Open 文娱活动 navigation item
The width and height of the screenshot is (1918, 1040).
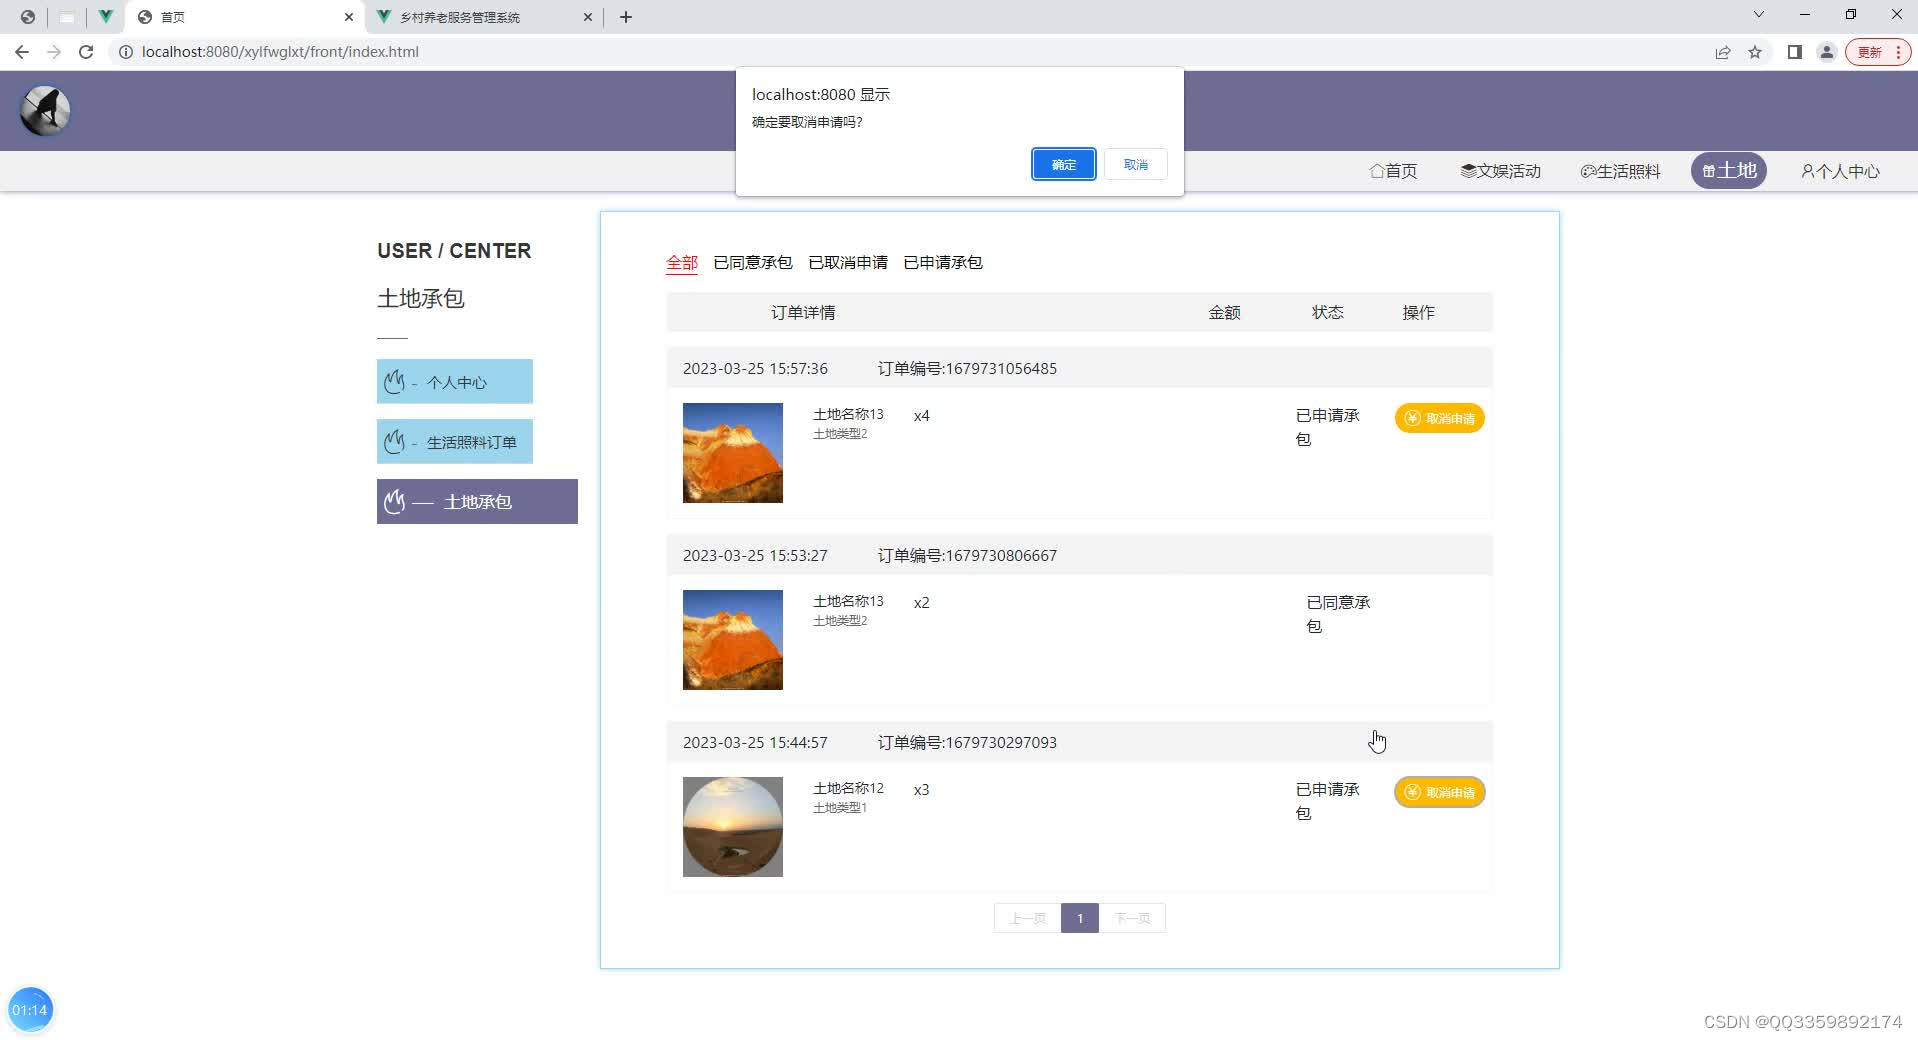pos(1501,171)
